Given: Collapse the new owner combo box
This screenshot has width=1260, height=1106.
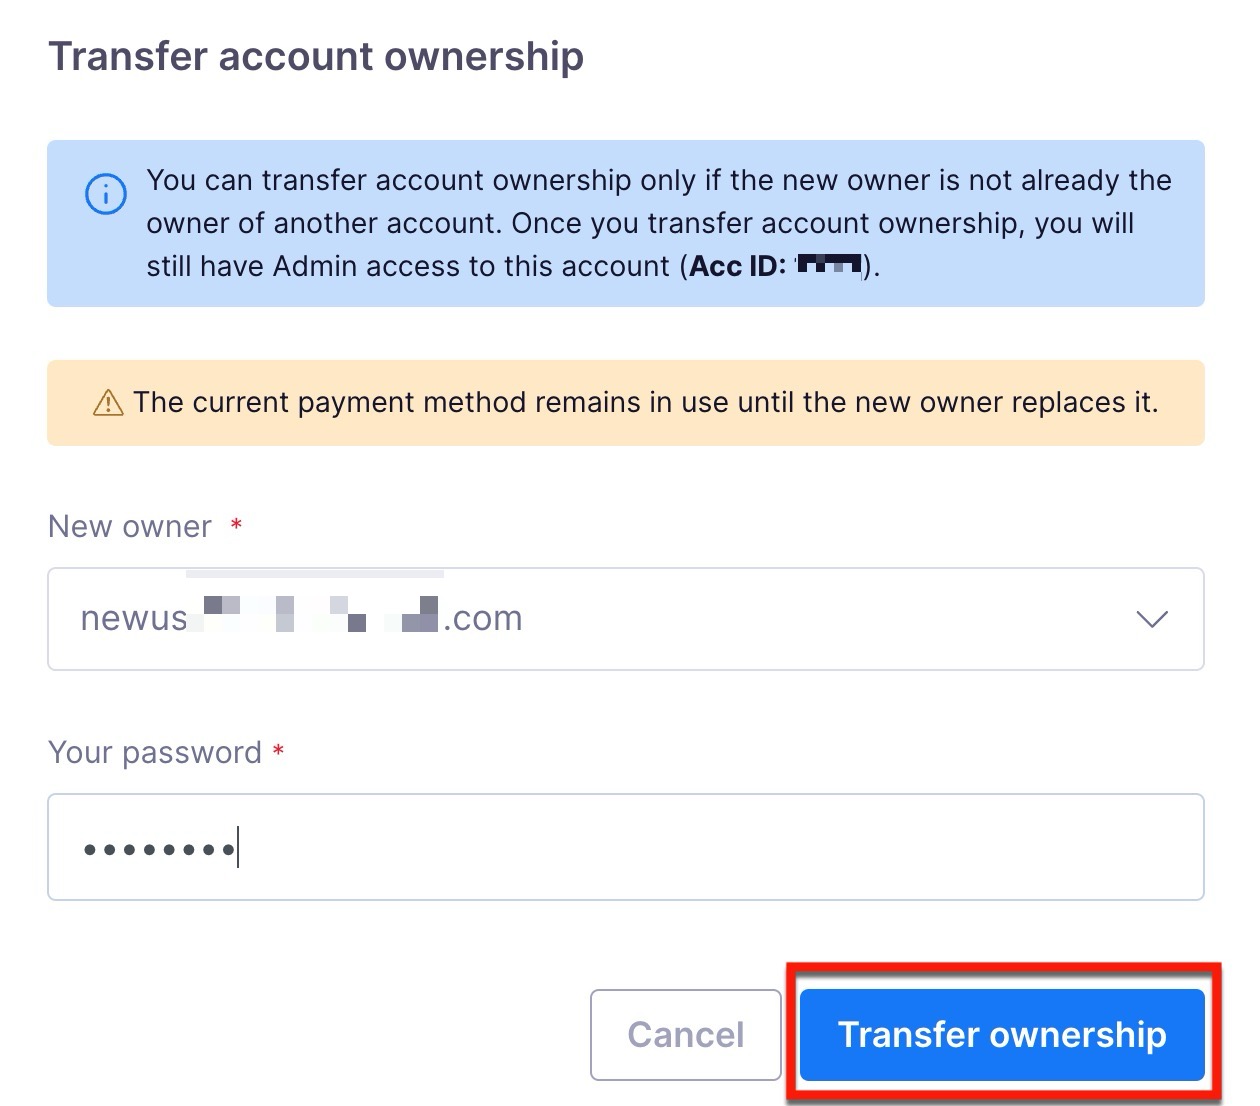Looking at the screenshot, I should [1151, 619].
